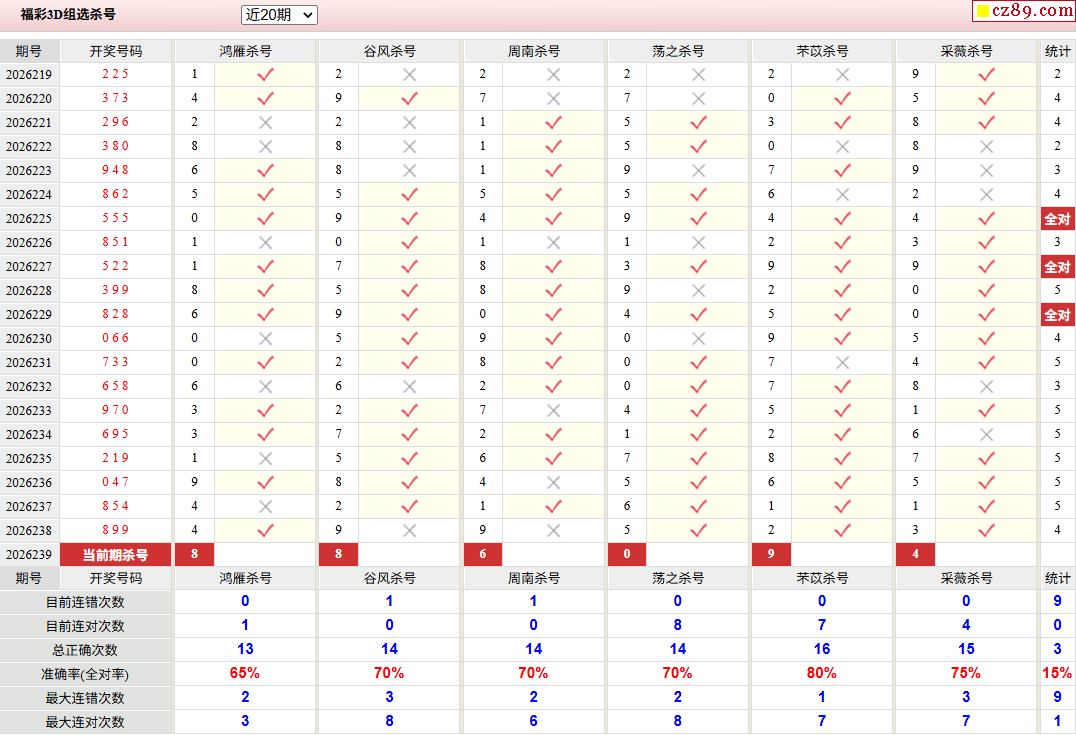The height and width of the screenshot is (735, 1076).
Task: Click red kill number 8 under 鸿雁杀号
Action: click(195, 554)
